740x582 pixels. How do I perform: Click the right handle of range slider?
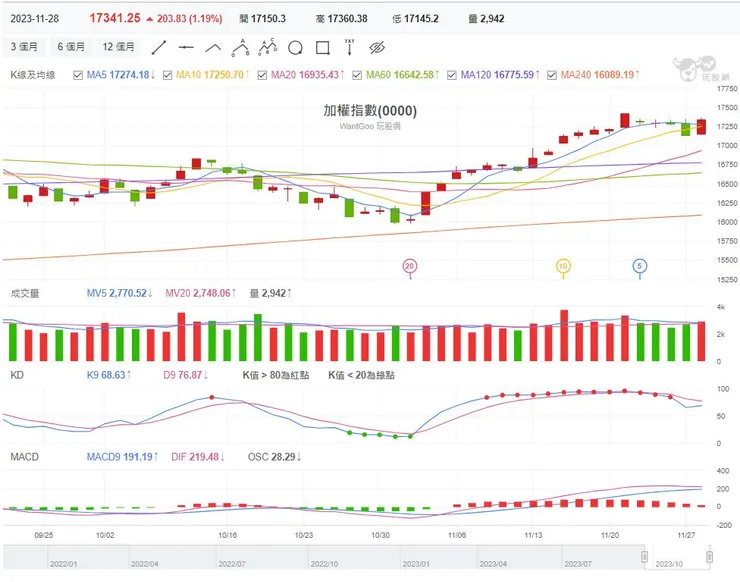[709, 558]
